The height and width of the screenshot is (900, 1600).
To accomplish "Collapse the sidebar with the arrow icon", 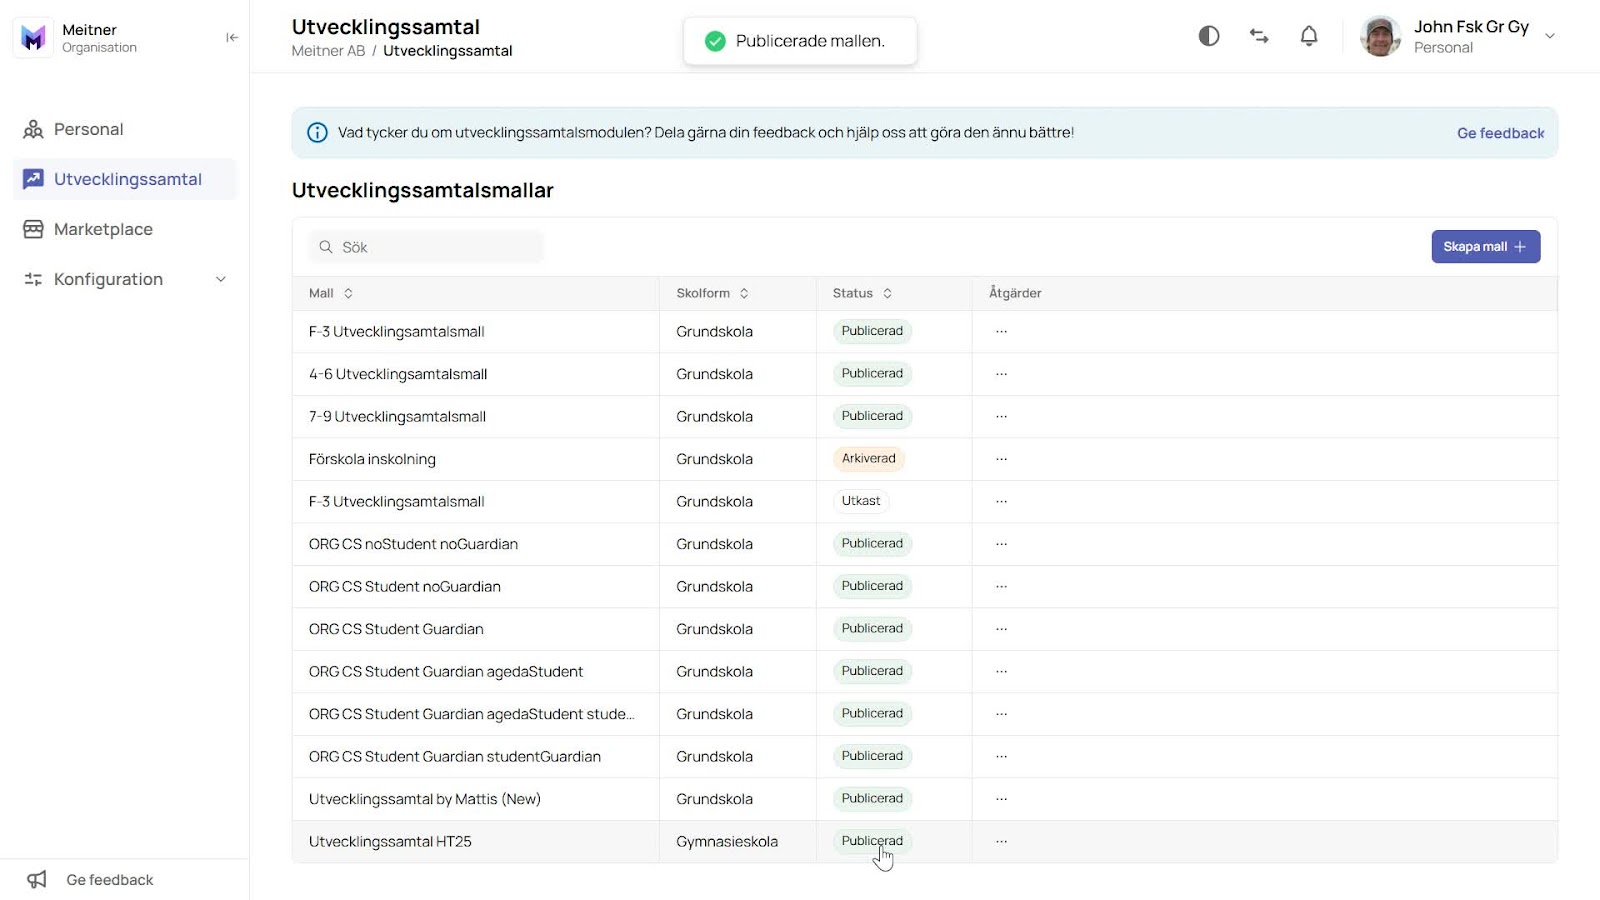I will tap(232, 37).
